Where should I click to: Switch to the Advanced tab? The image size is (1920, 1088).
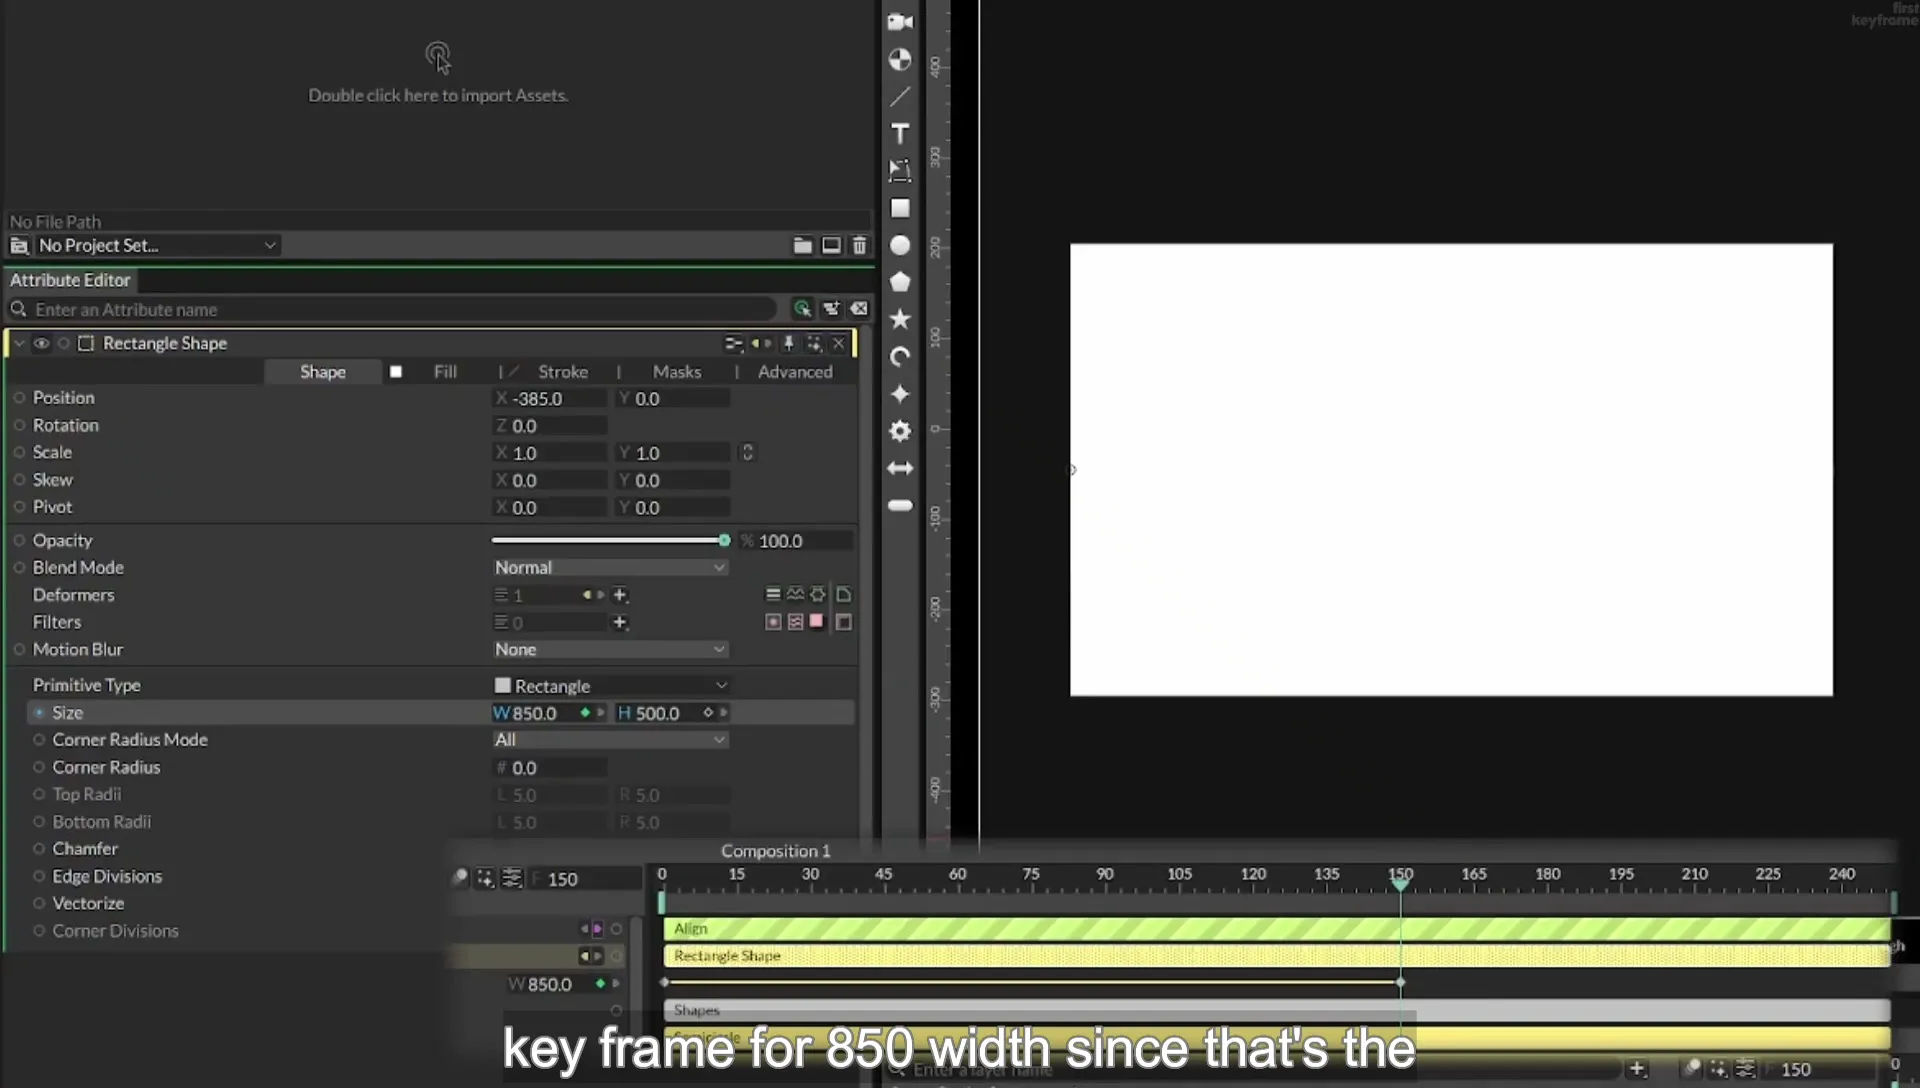(x=795, y=371)
